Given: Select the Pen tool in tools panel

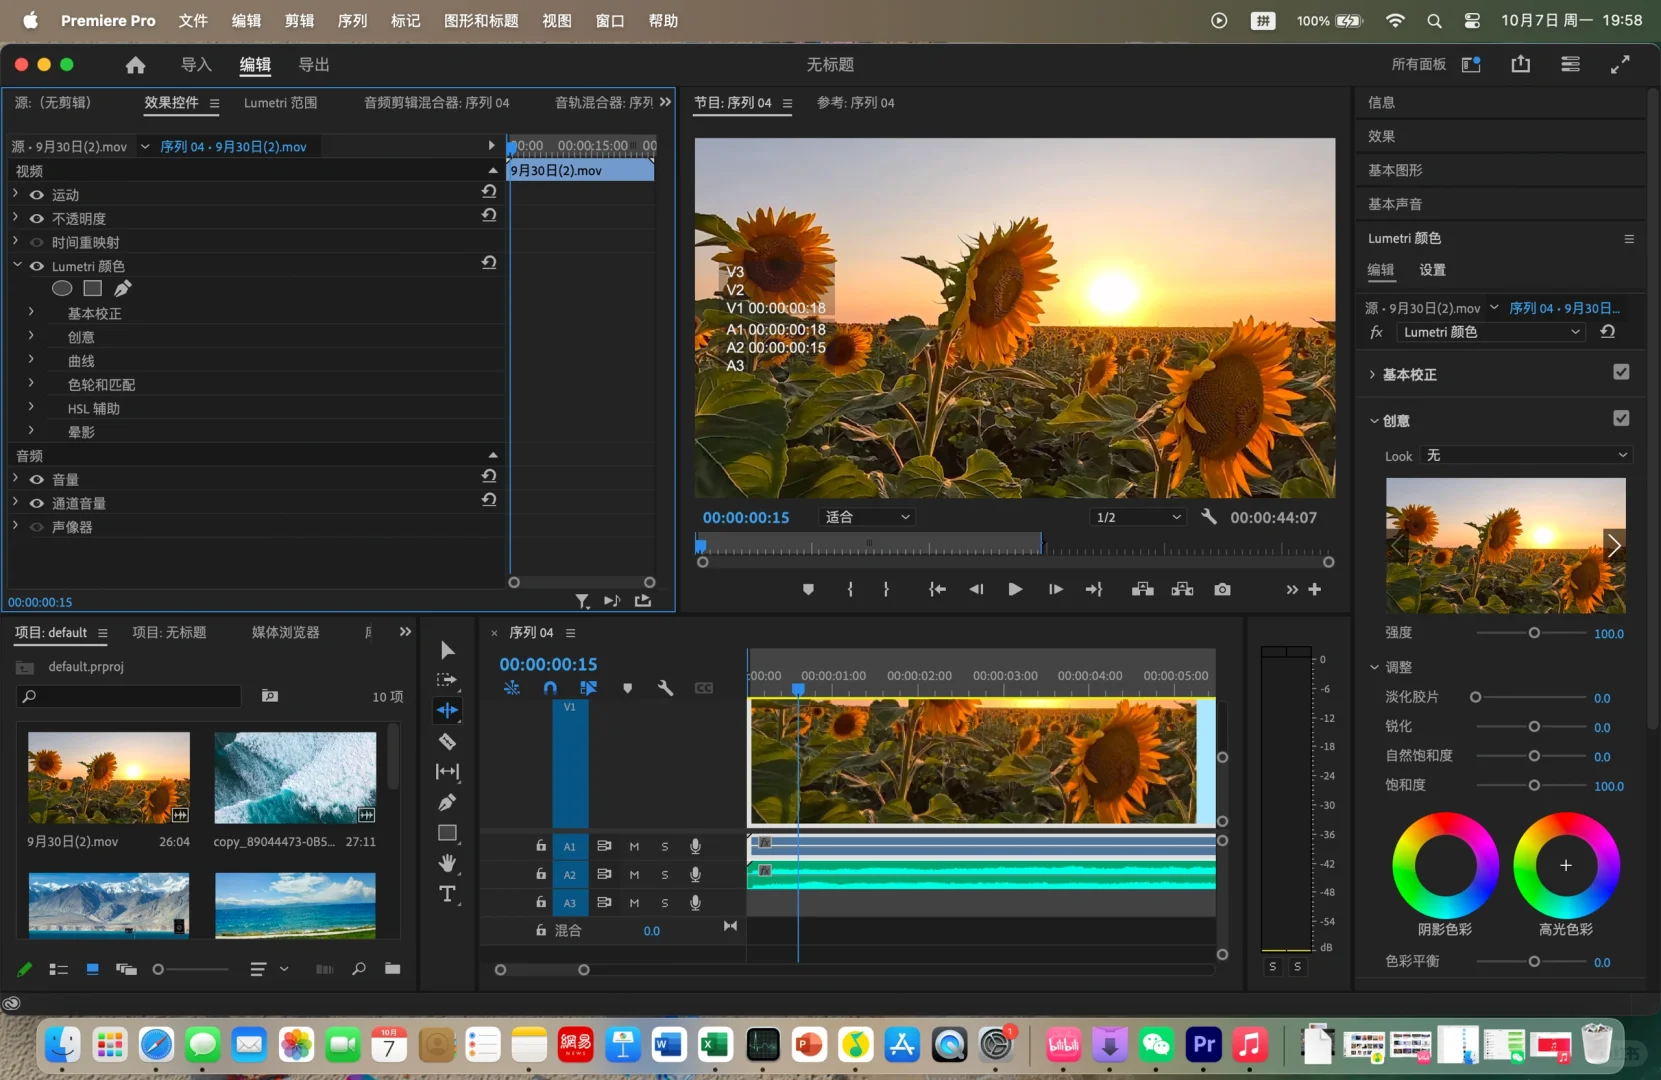Looking at the screenshot, I should tap(447, 802).
